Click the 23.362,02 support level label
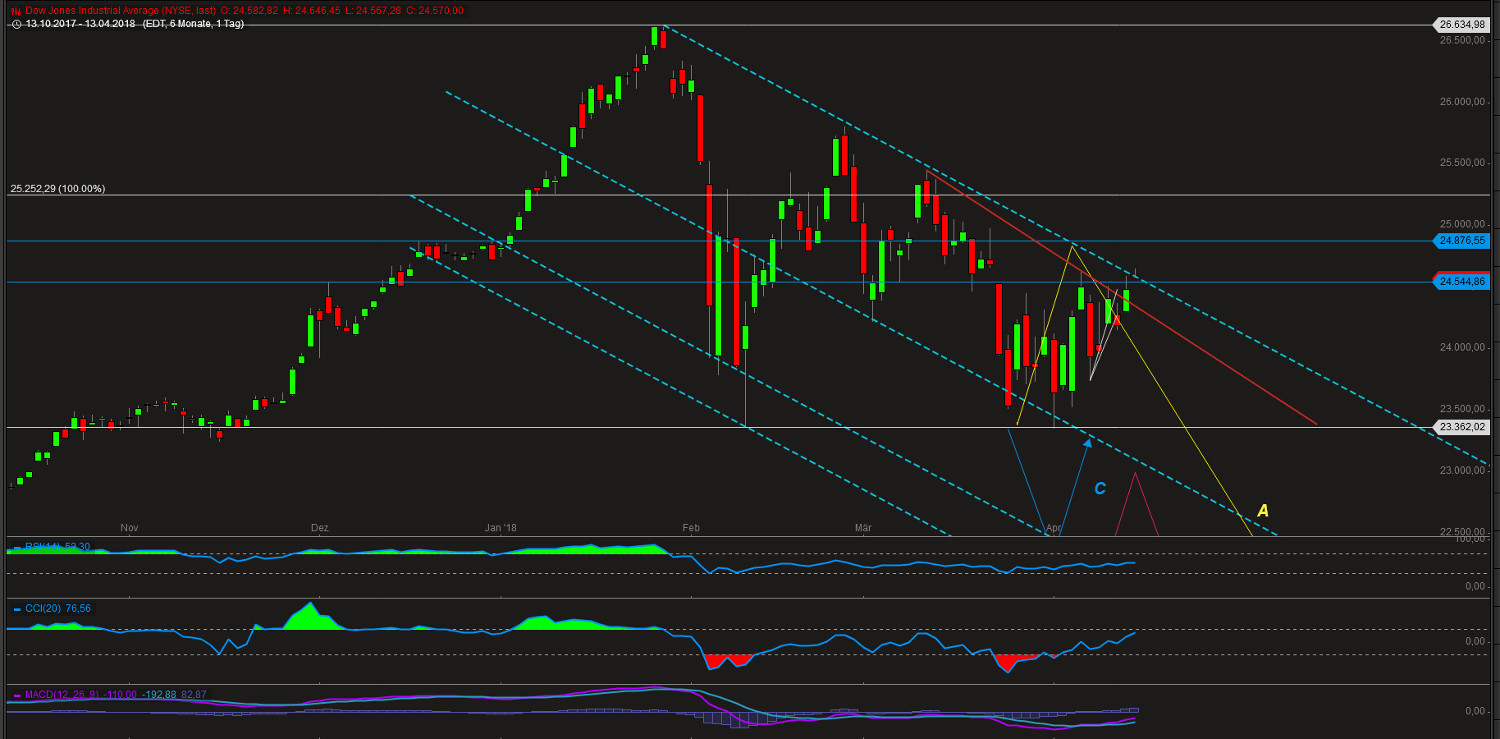 click(1463, 427)
